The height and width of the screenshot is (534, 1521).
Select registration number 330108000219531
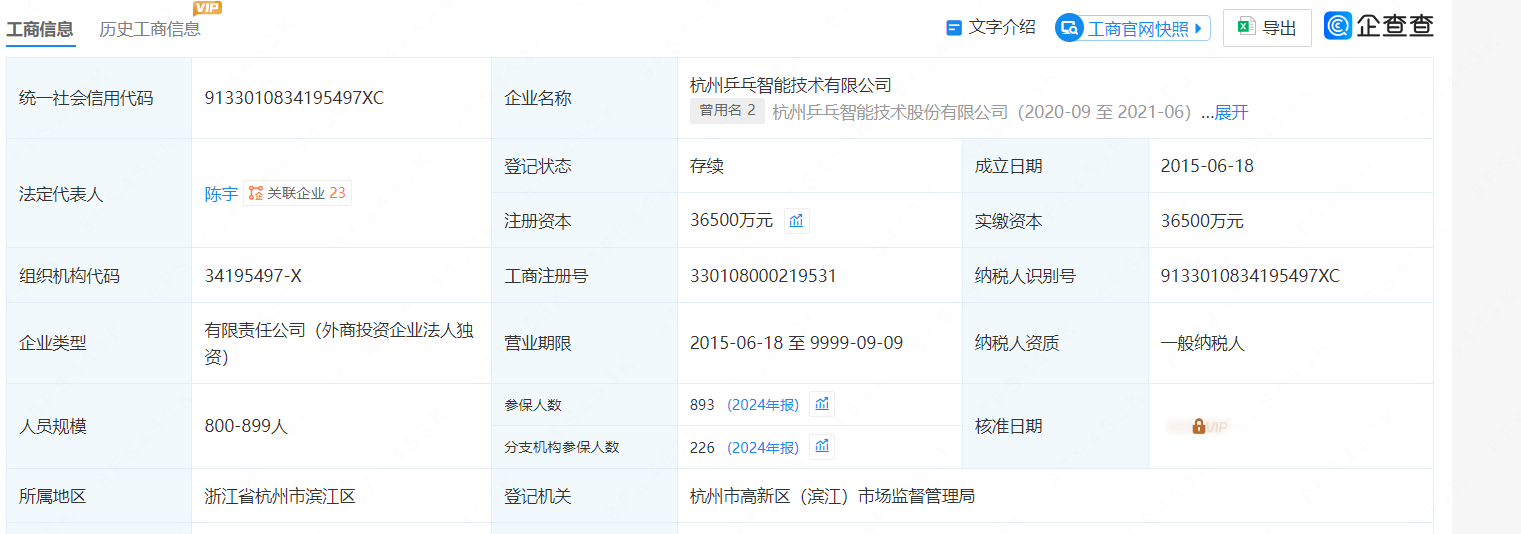pos(763,275)
